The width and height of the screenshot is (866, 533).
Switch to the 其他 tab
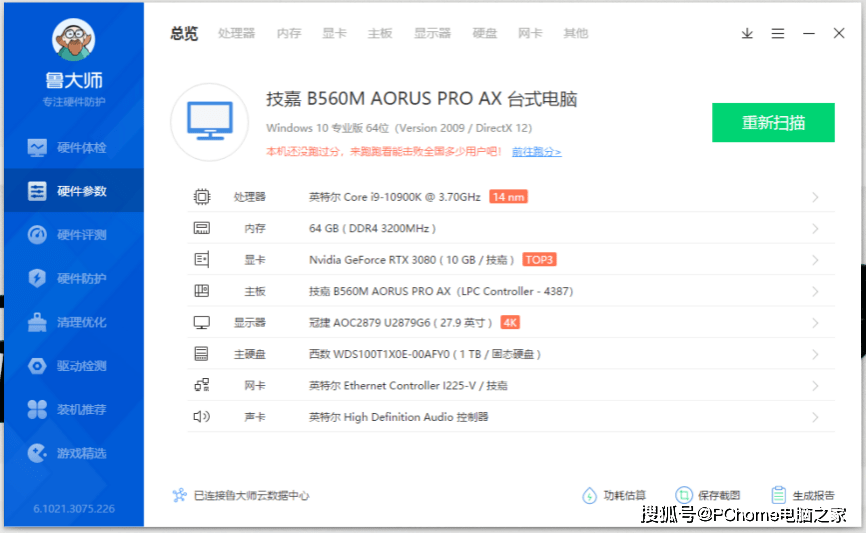tap(575, 34)
